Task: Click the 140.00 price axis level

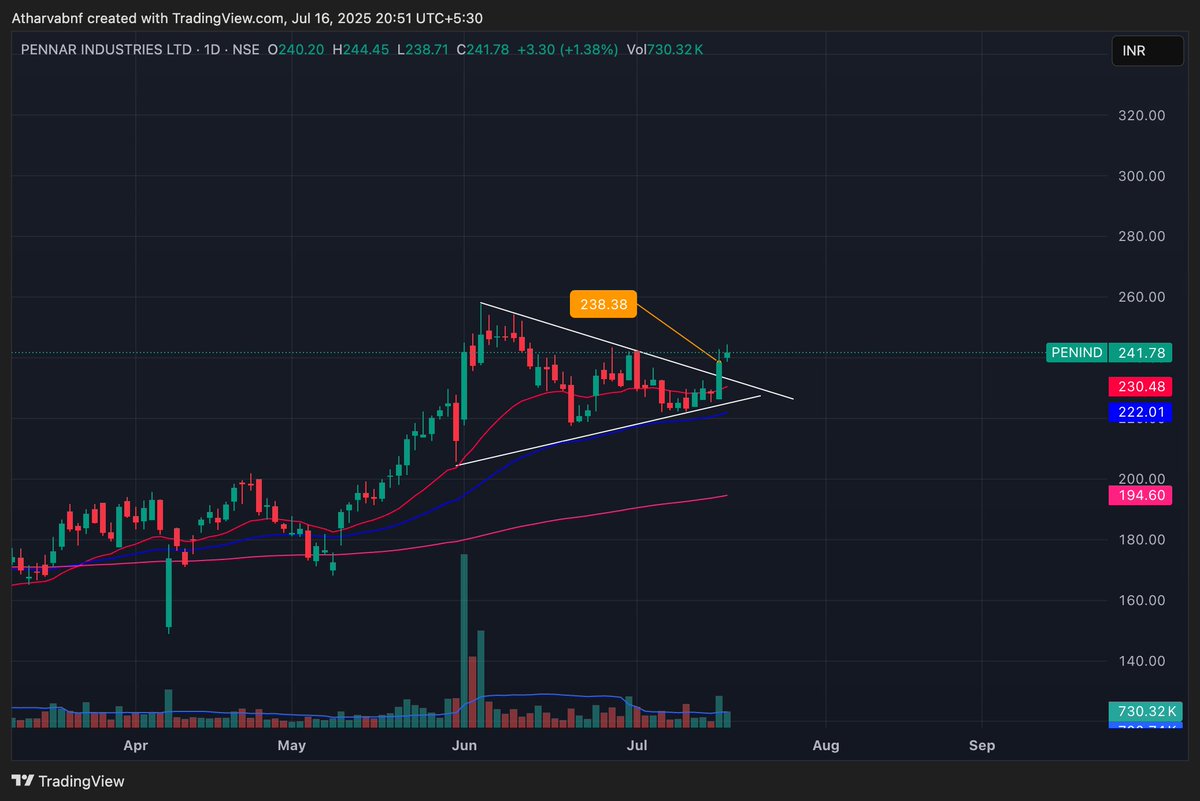Action: [x=1141, y=661]
